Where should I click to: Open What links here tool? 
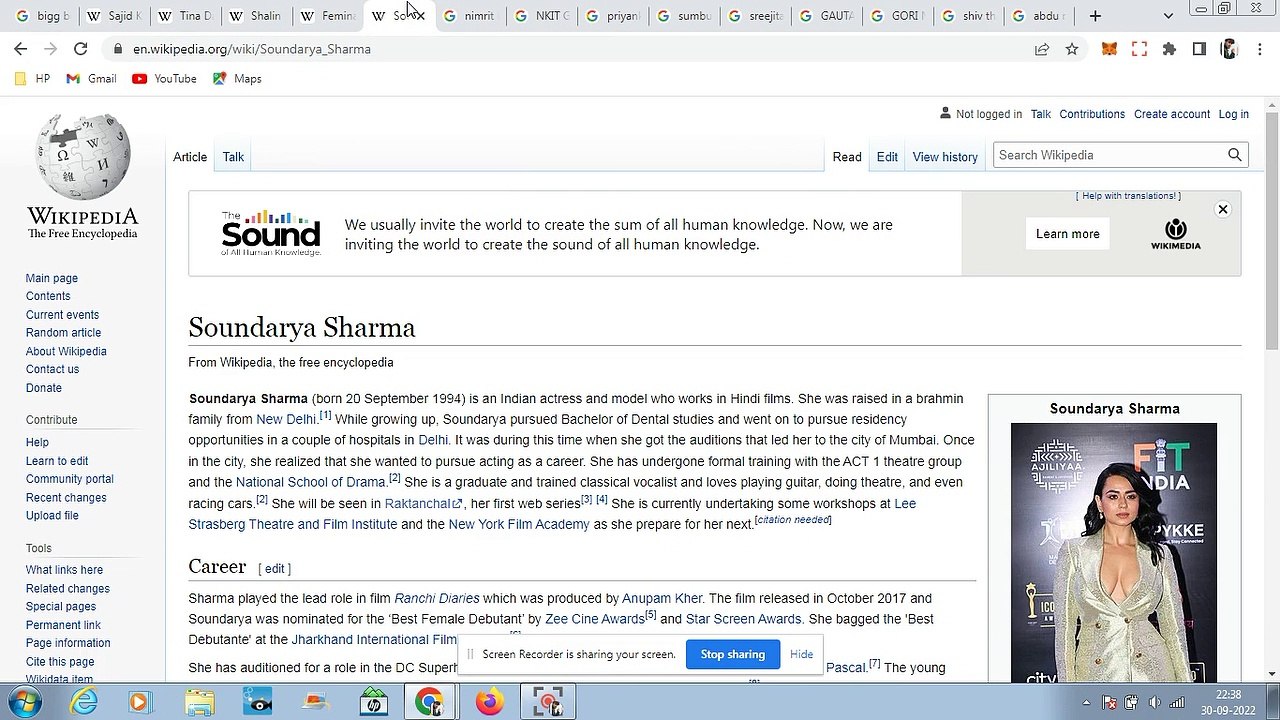click(x=64, y=570)
